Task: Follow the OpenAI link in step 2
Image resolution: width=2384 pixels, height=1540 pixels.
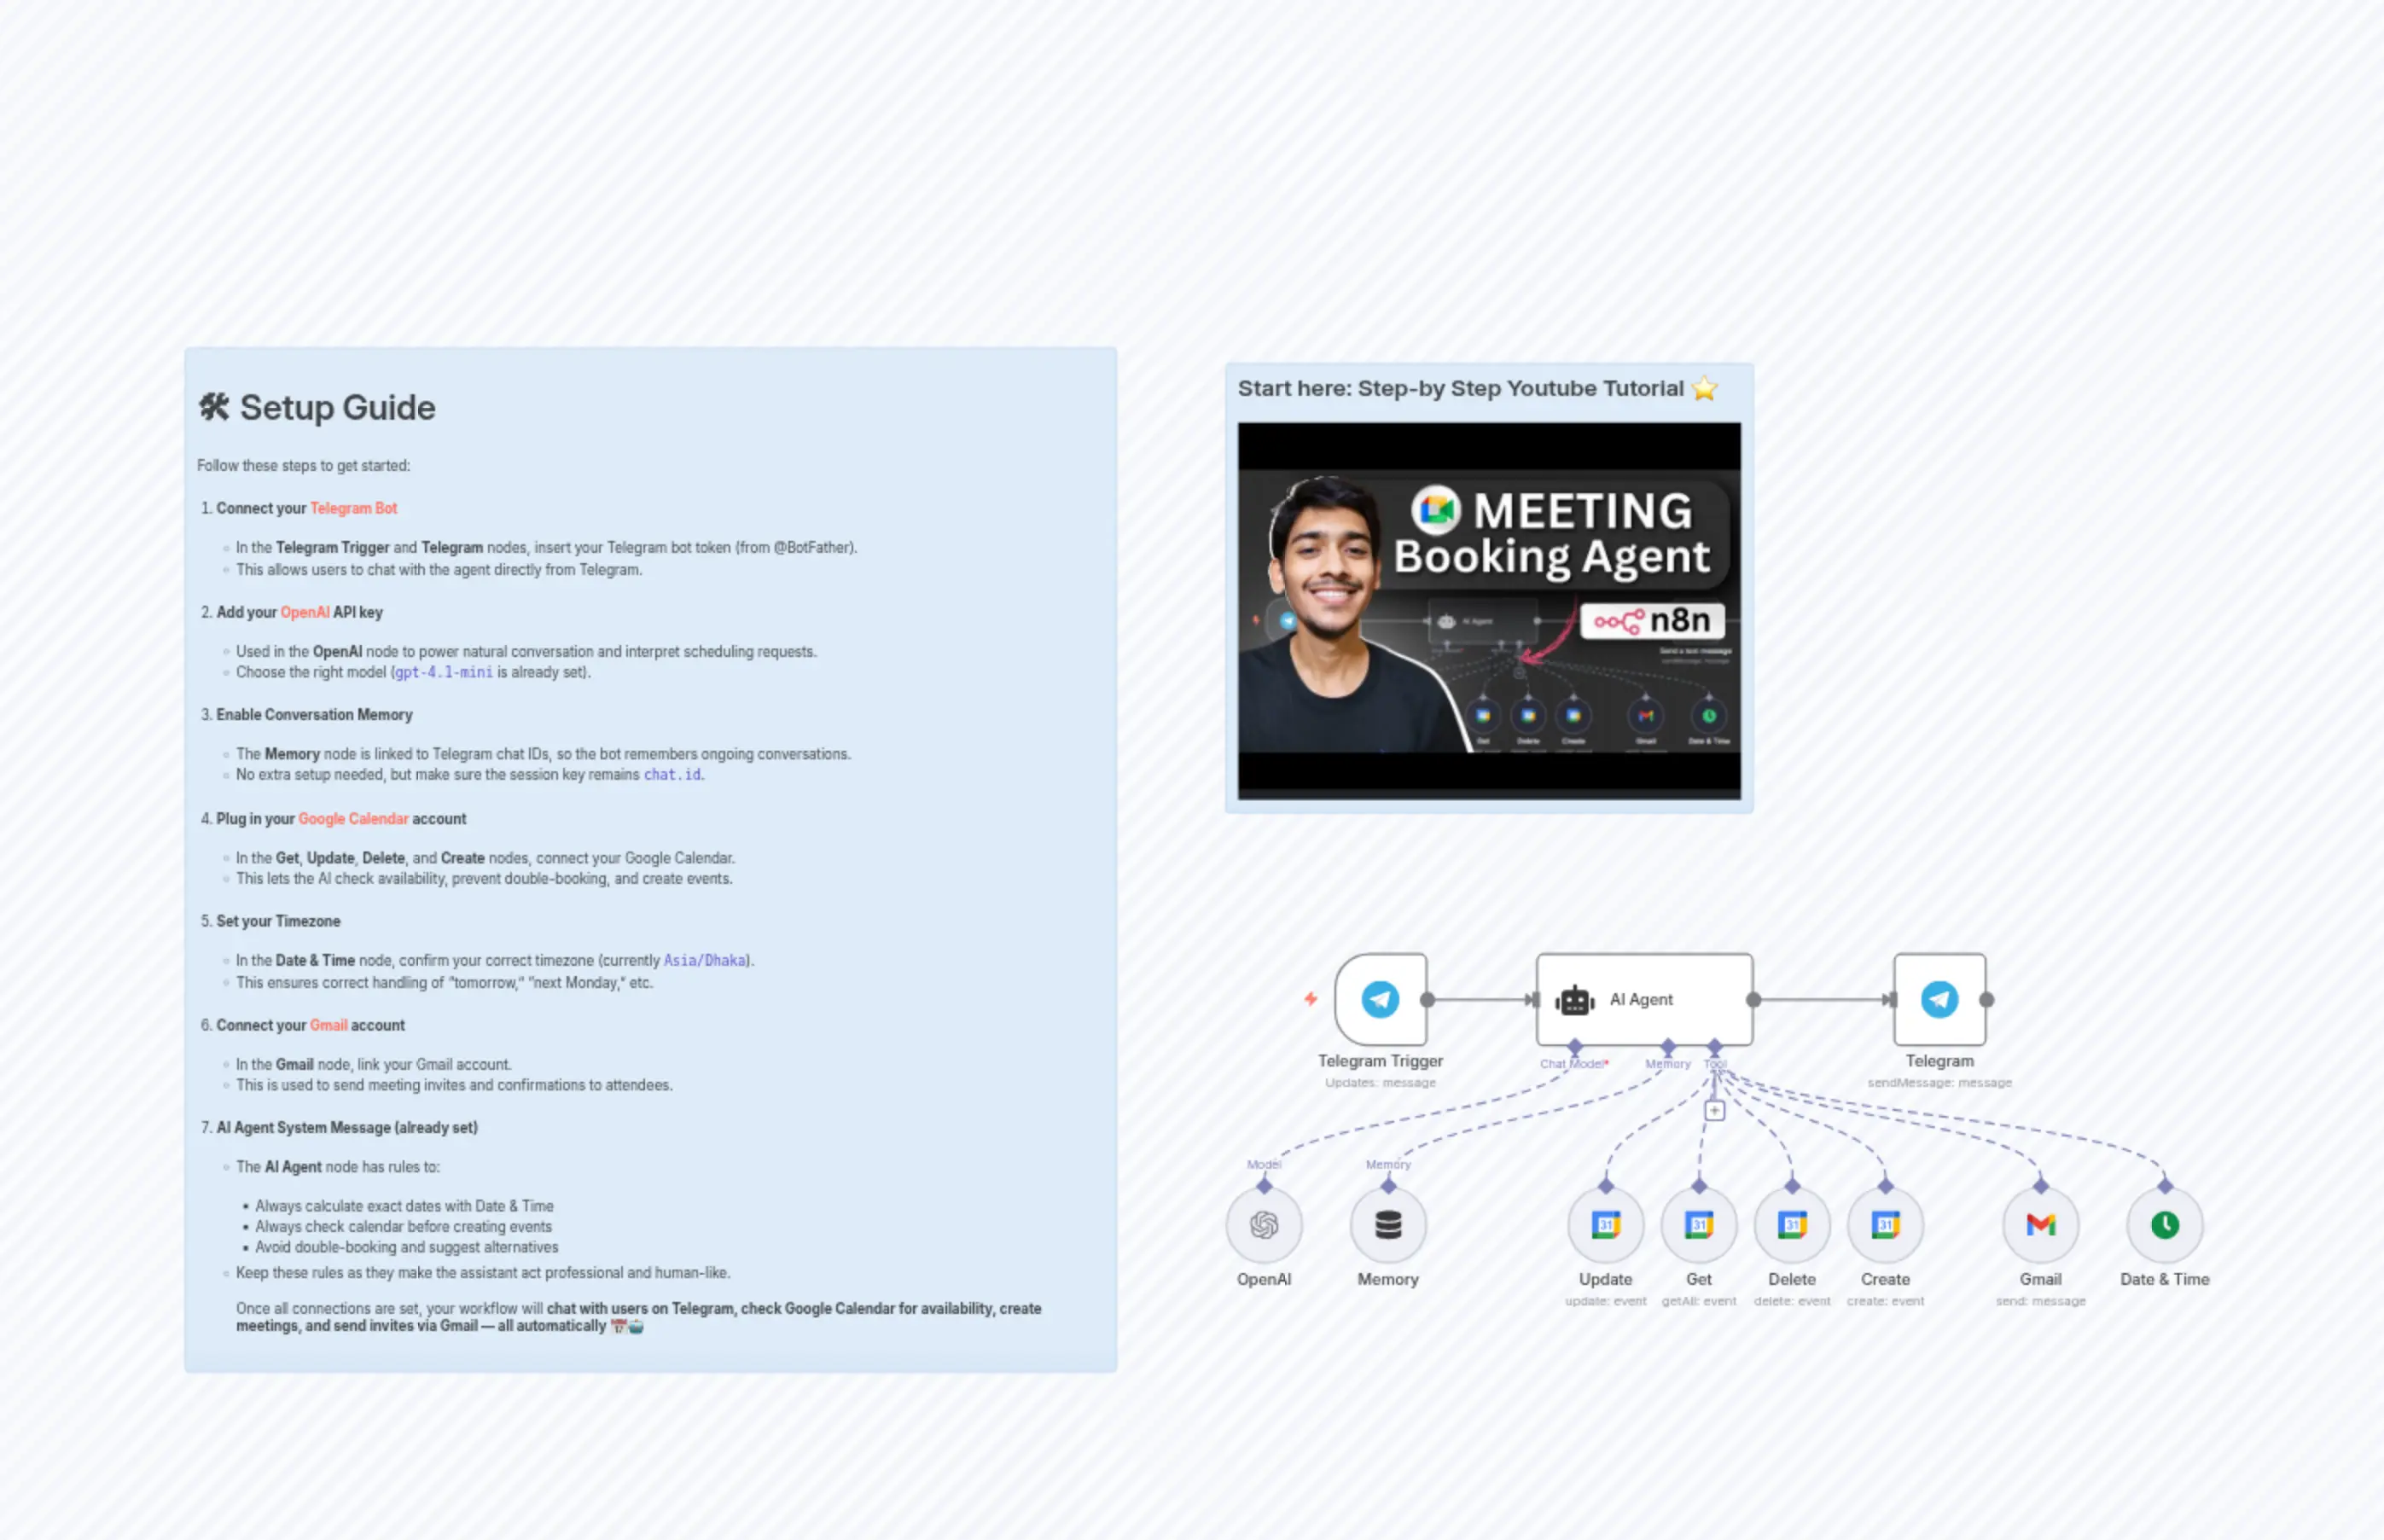Action: pyautogui.click(x=305, y=612)
